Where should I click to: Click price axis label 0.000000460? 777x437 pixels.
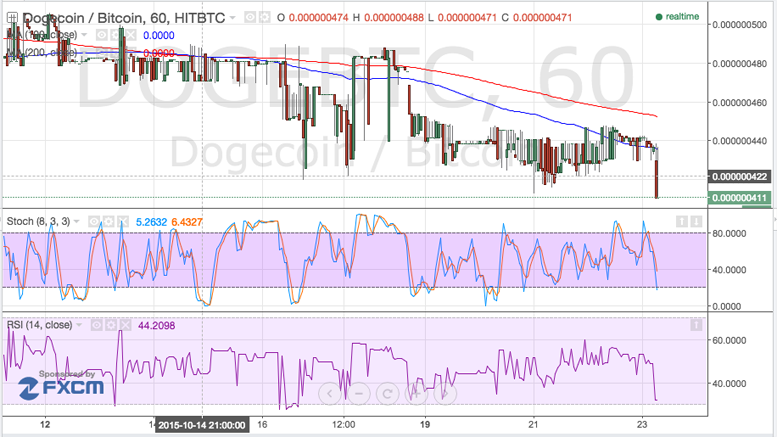pos(740,103)
